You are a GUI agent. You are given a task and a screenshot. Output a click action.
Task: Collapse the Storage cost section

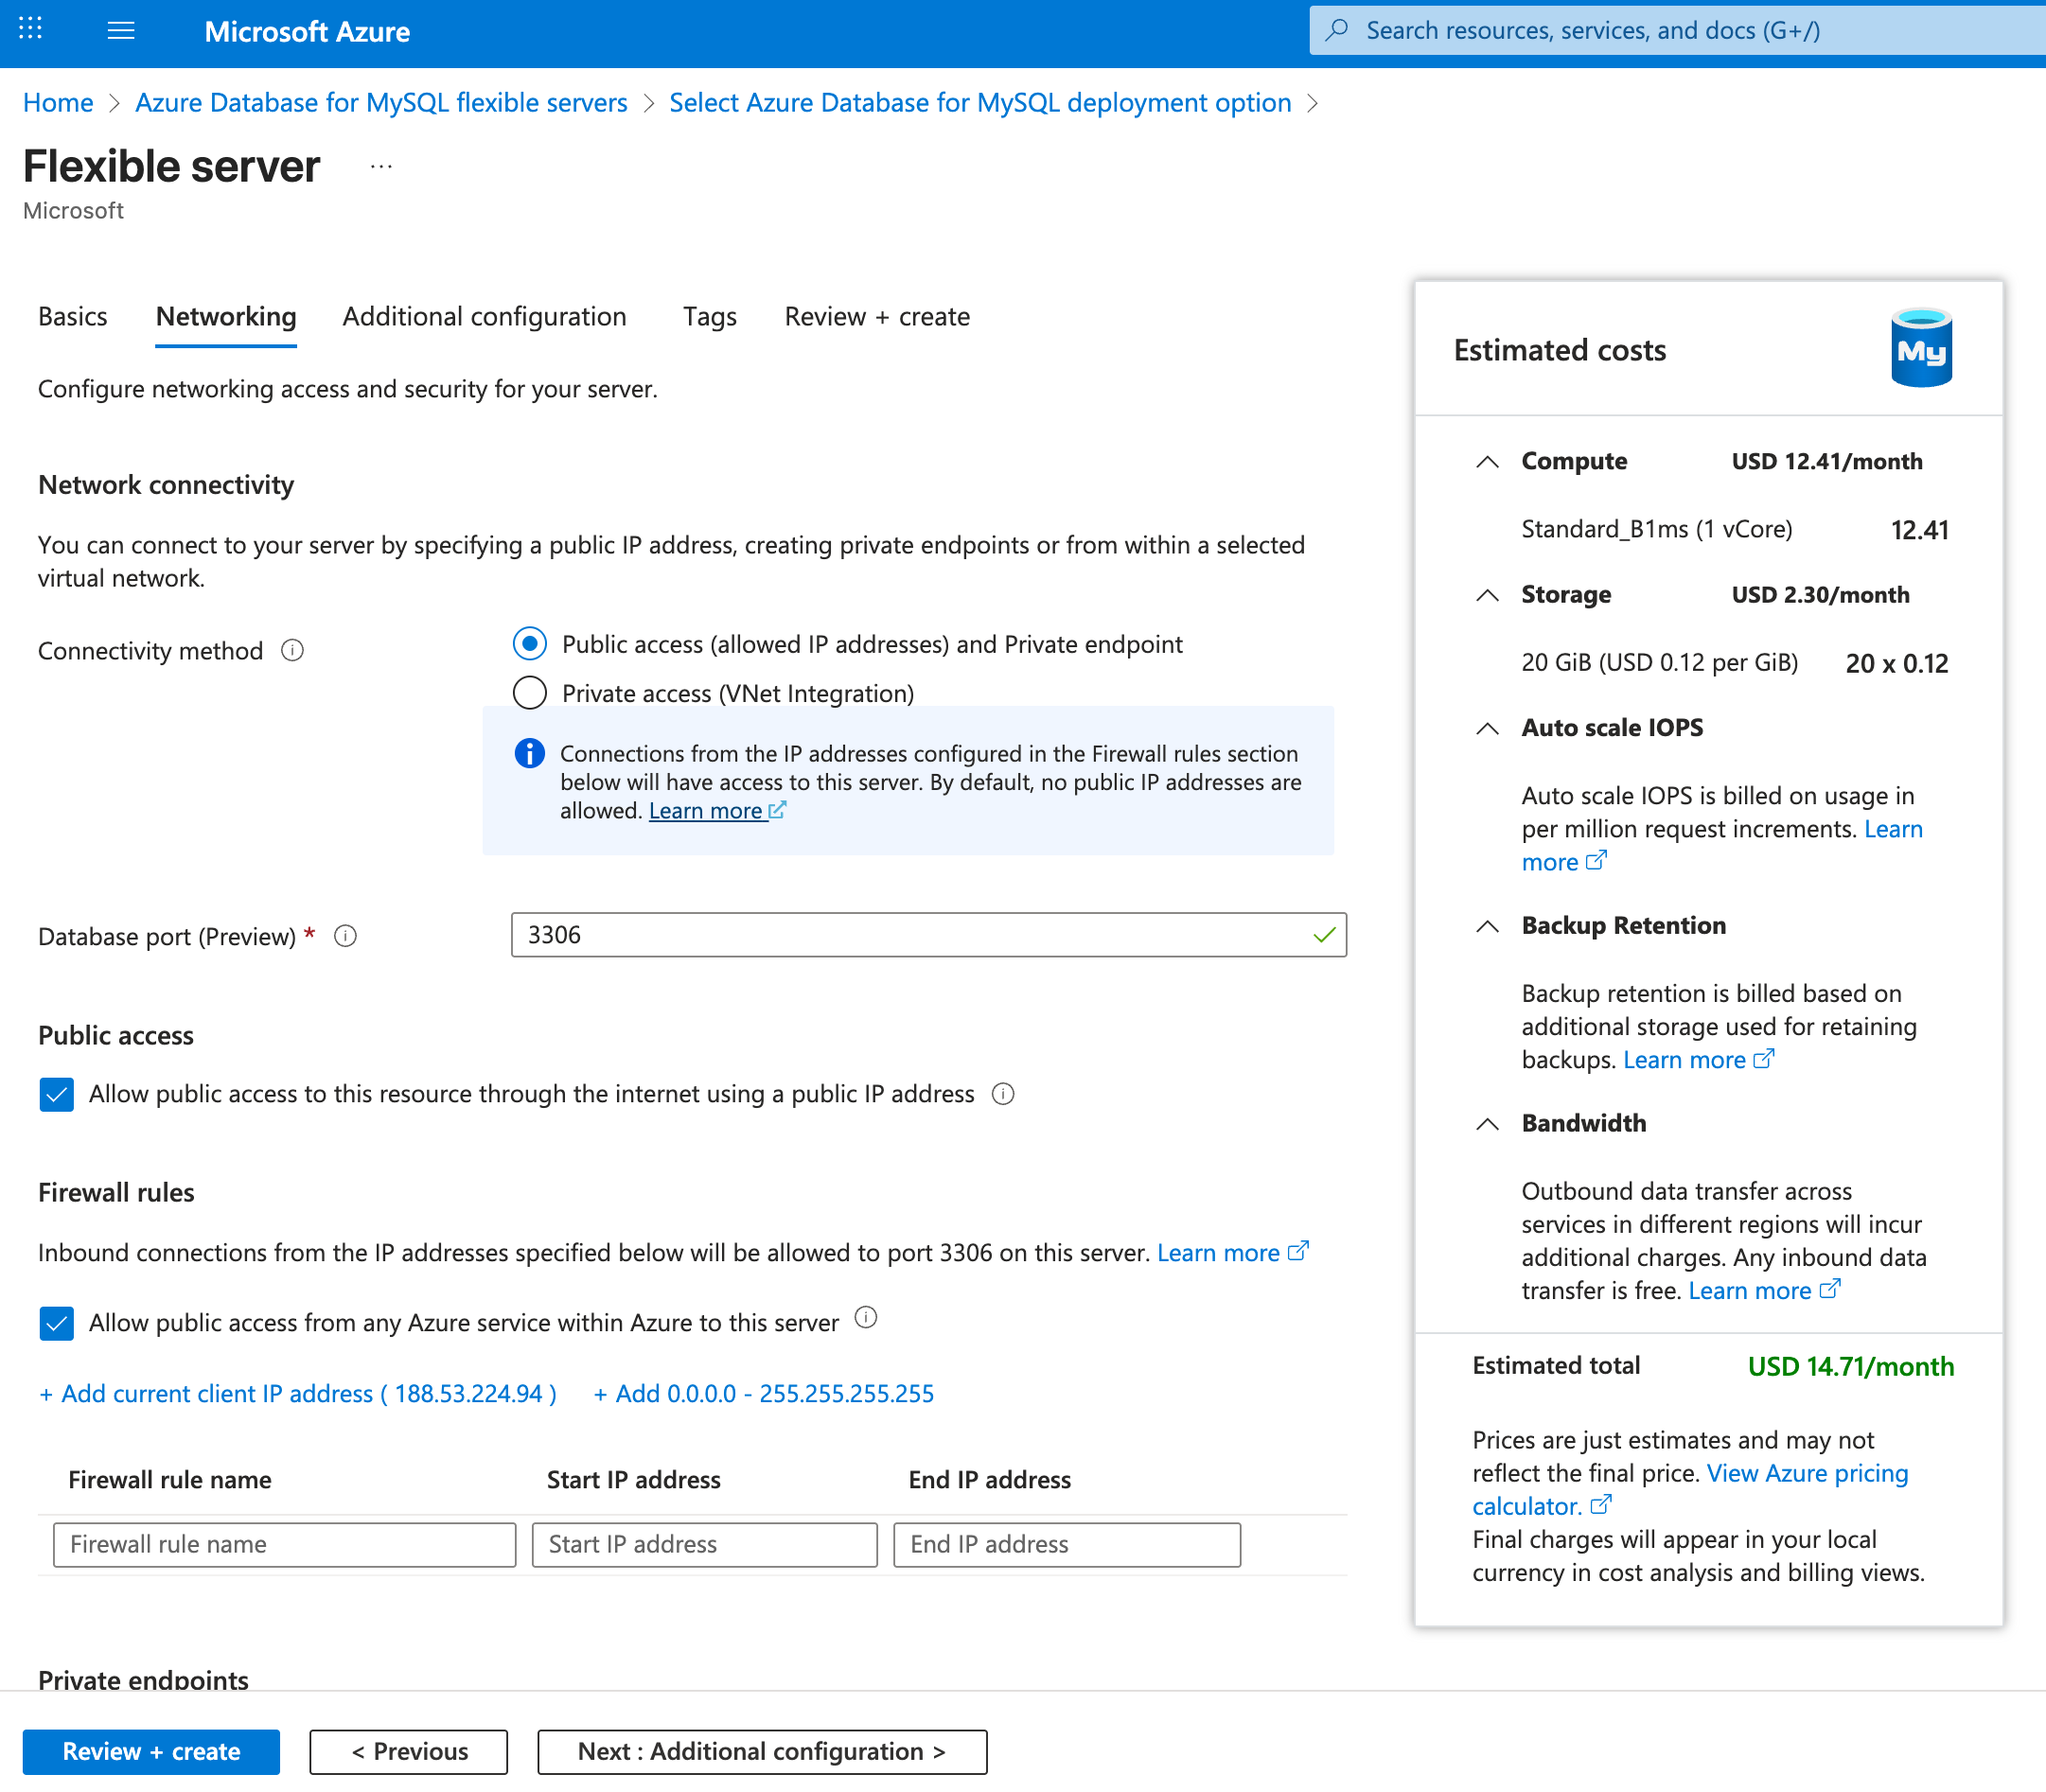point(1487,595)
